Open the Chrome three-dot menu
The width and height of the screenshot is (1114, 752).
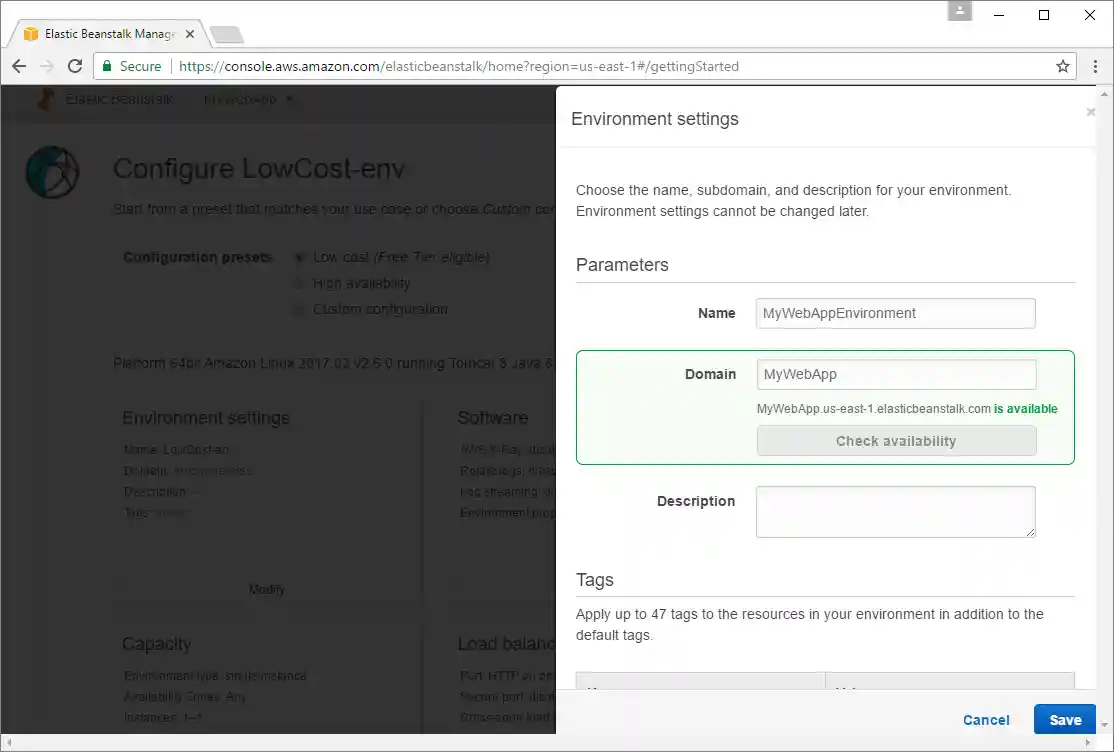(x=1097, y=66)
